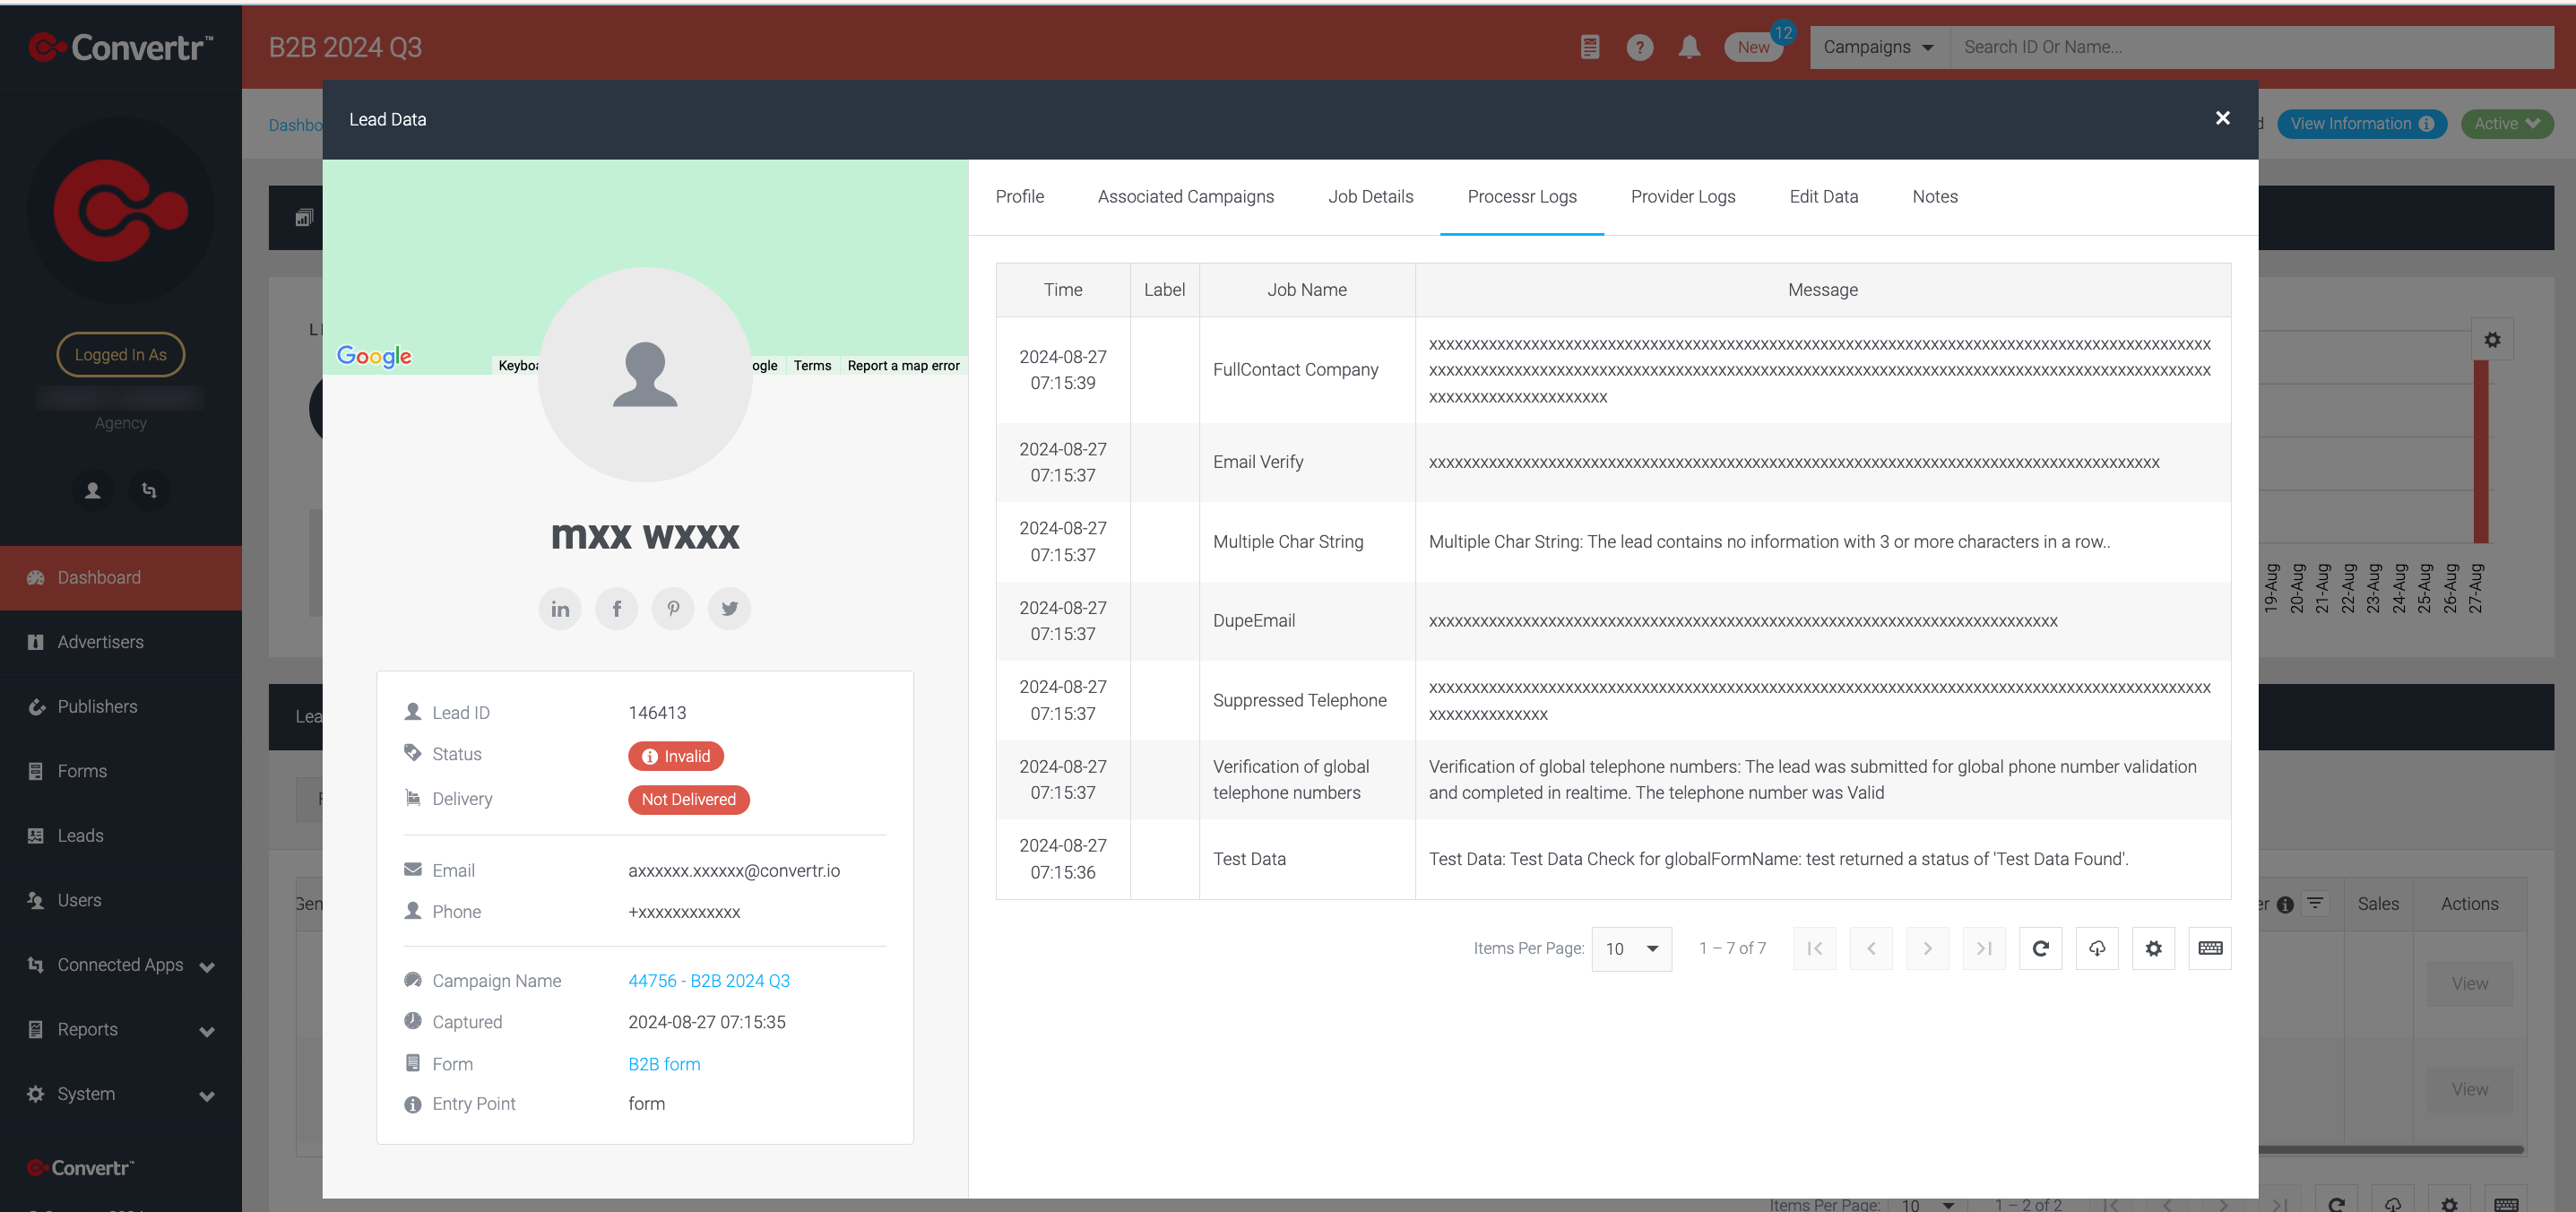Click the Search ID Or Name field
Screen dimensions: 2576x1212
coord(2252,47)
